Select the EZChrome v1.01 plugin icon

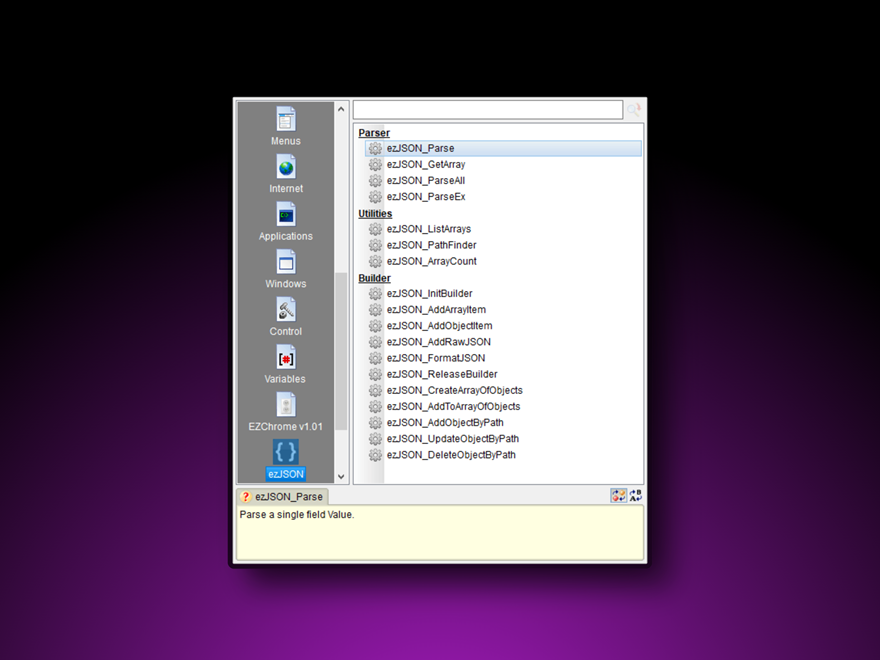pyautogui.click(x=286, y=405)
